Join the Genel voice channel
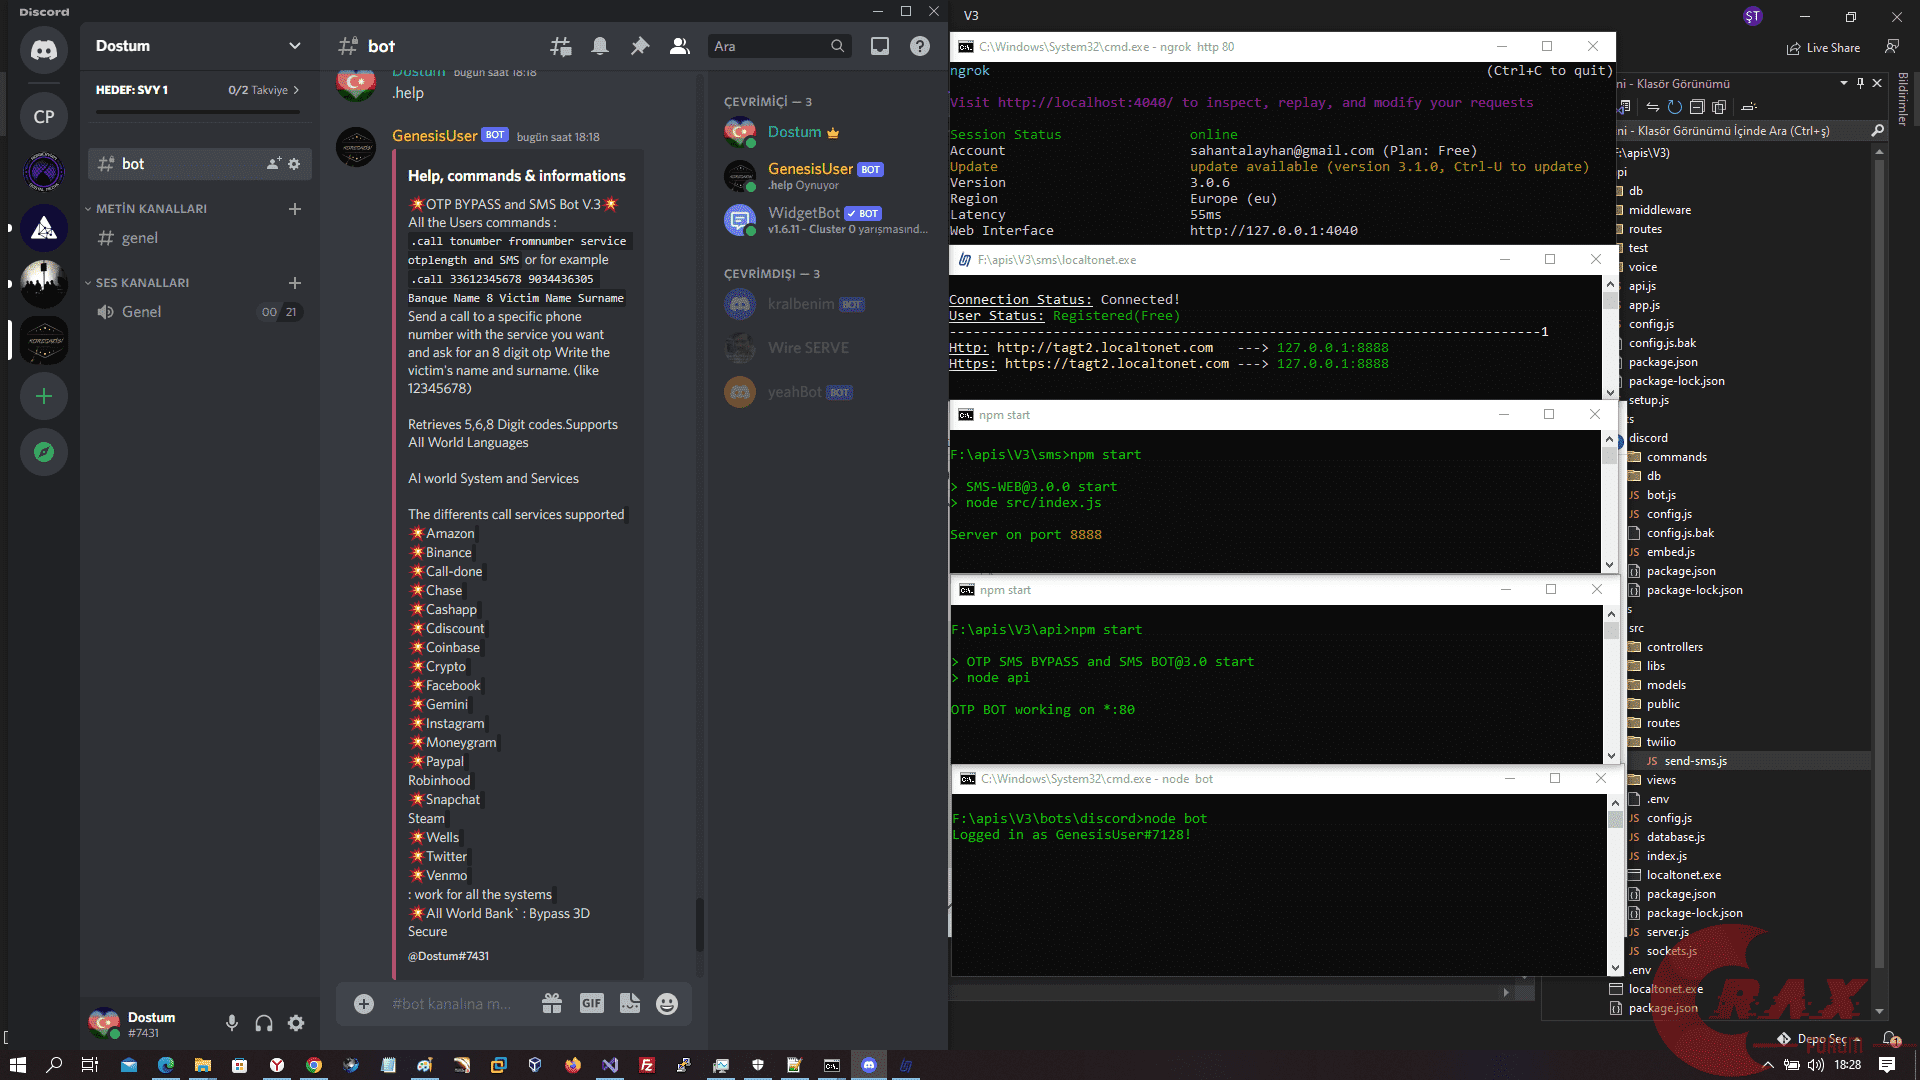The height and width of the screenshot is (1080, 1920). tap(141, 312)
